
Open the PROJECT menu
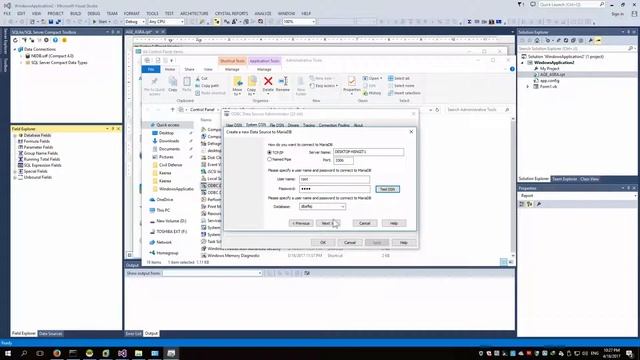55,13
